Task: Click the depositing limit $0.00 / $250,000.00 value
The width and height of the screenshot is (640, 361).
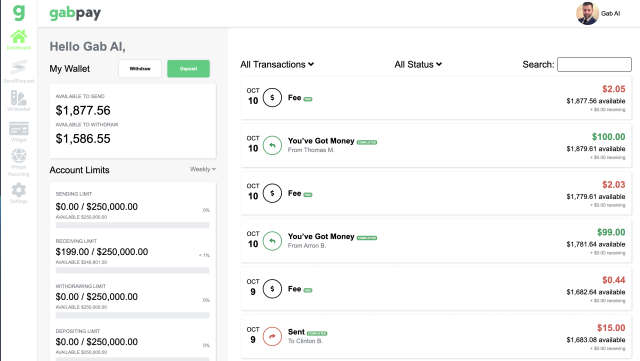Action: click(96, 341)
